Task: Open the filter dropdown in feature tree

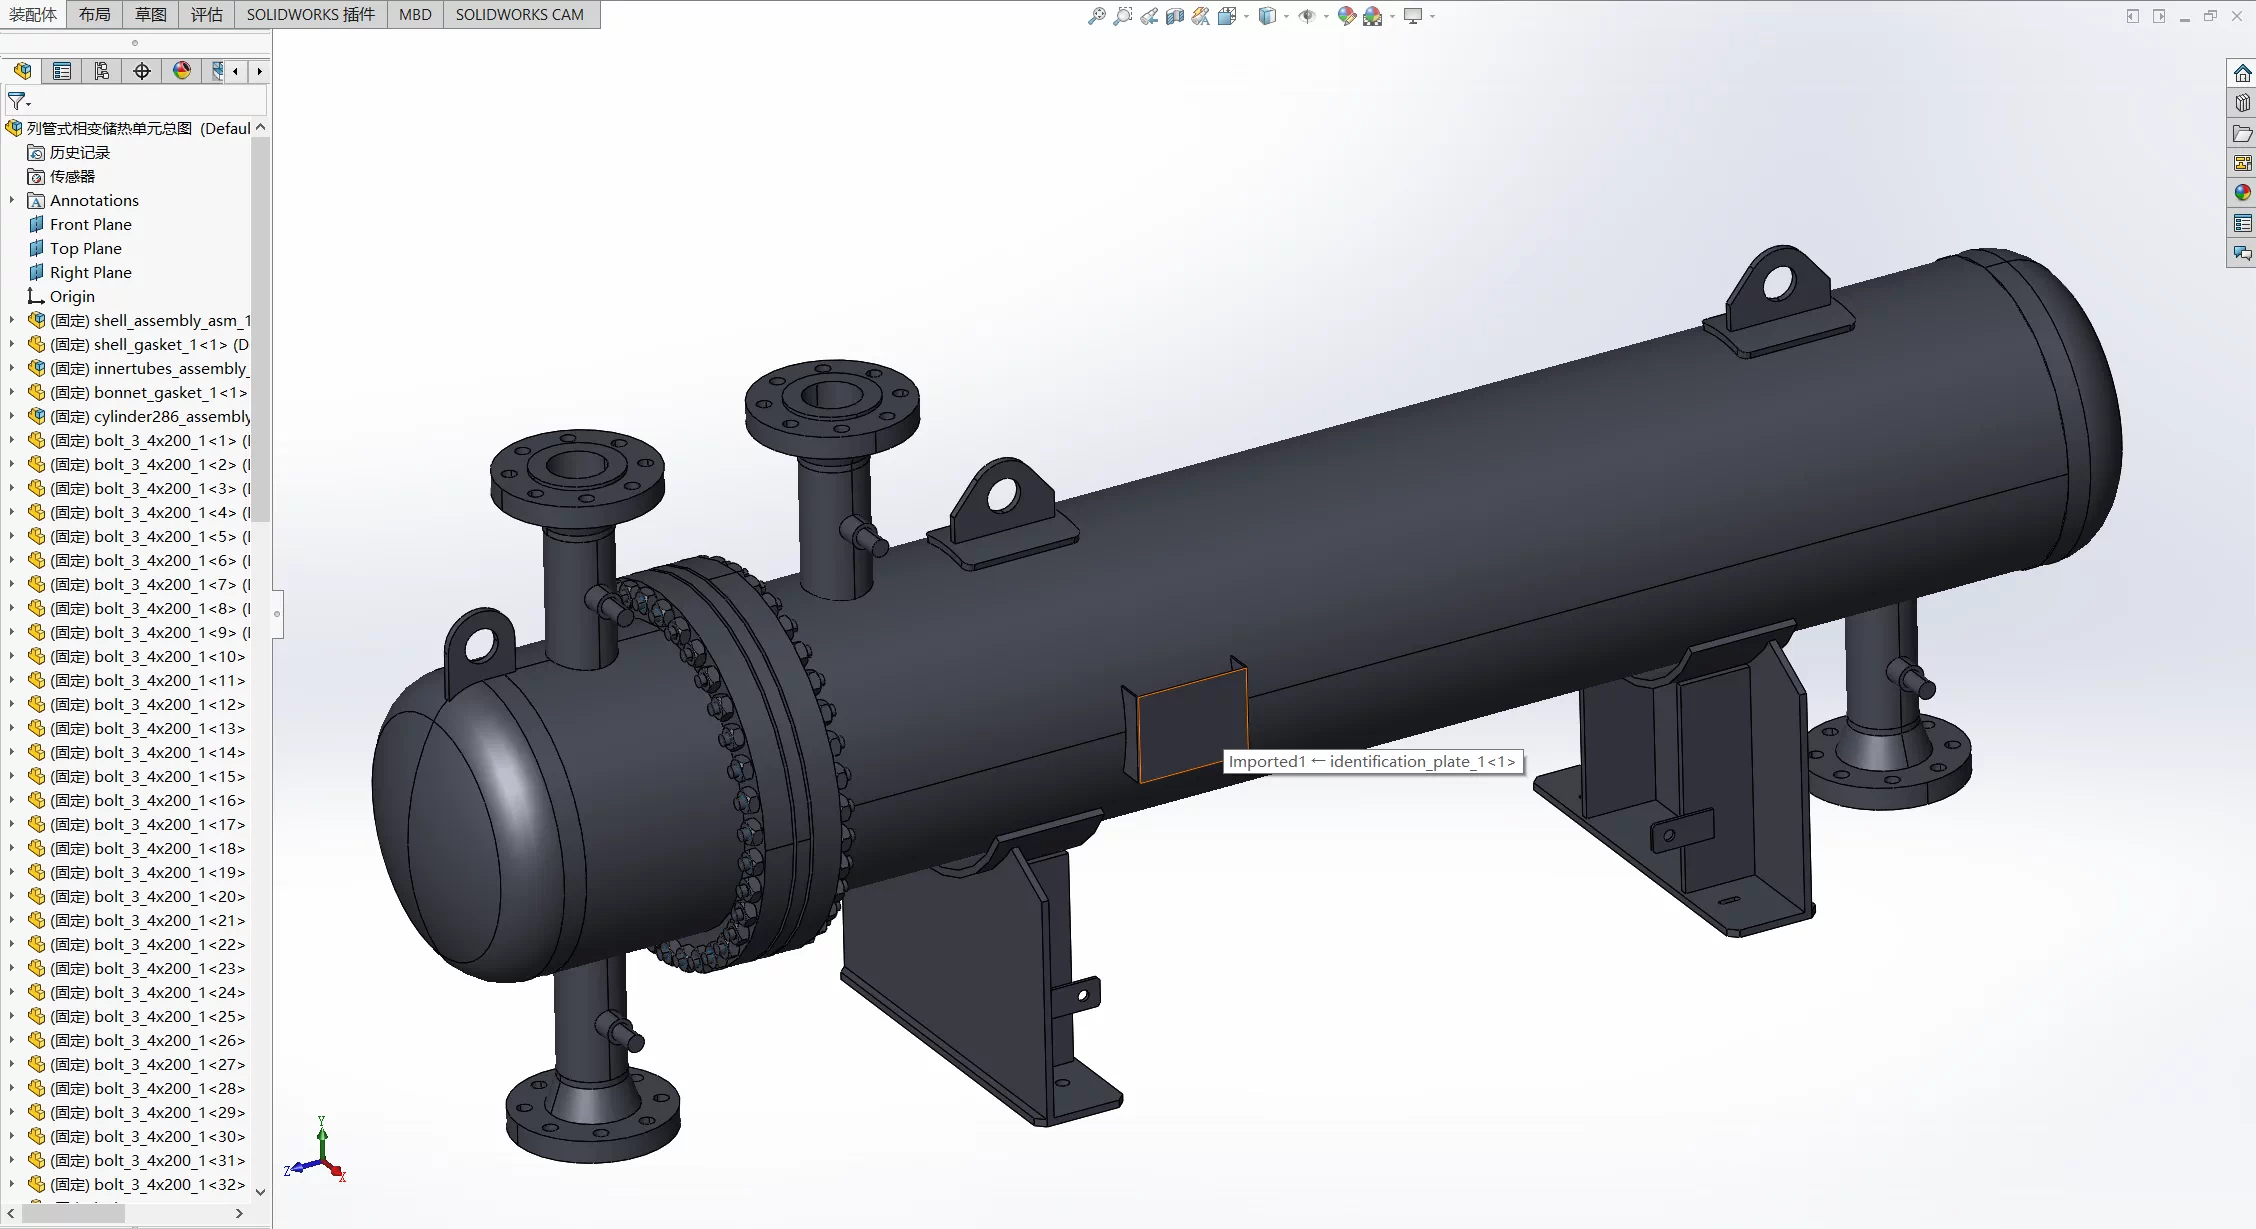Action: (x=20, y=101)
